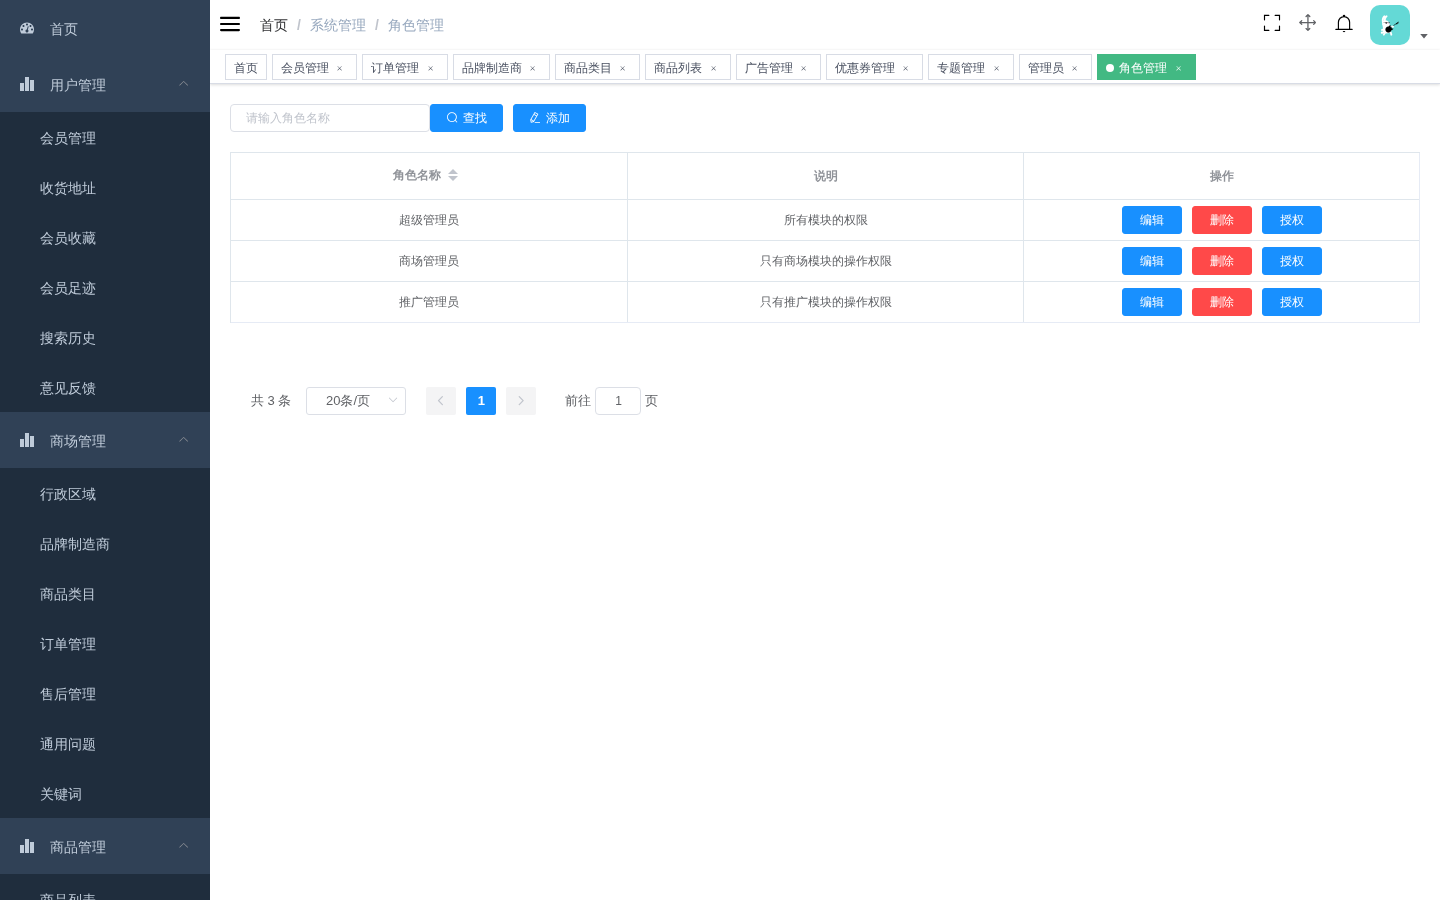Go to next page arrow
This screenshot has width=1440, height=900.
(x=521, y=401)
